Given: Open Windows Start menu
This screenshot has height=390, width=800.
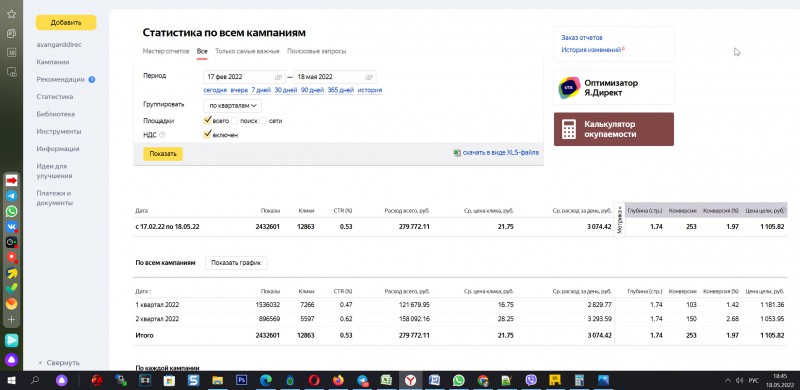Looking at the screenshot, I should pyautogui.click(x=11, y=380).
